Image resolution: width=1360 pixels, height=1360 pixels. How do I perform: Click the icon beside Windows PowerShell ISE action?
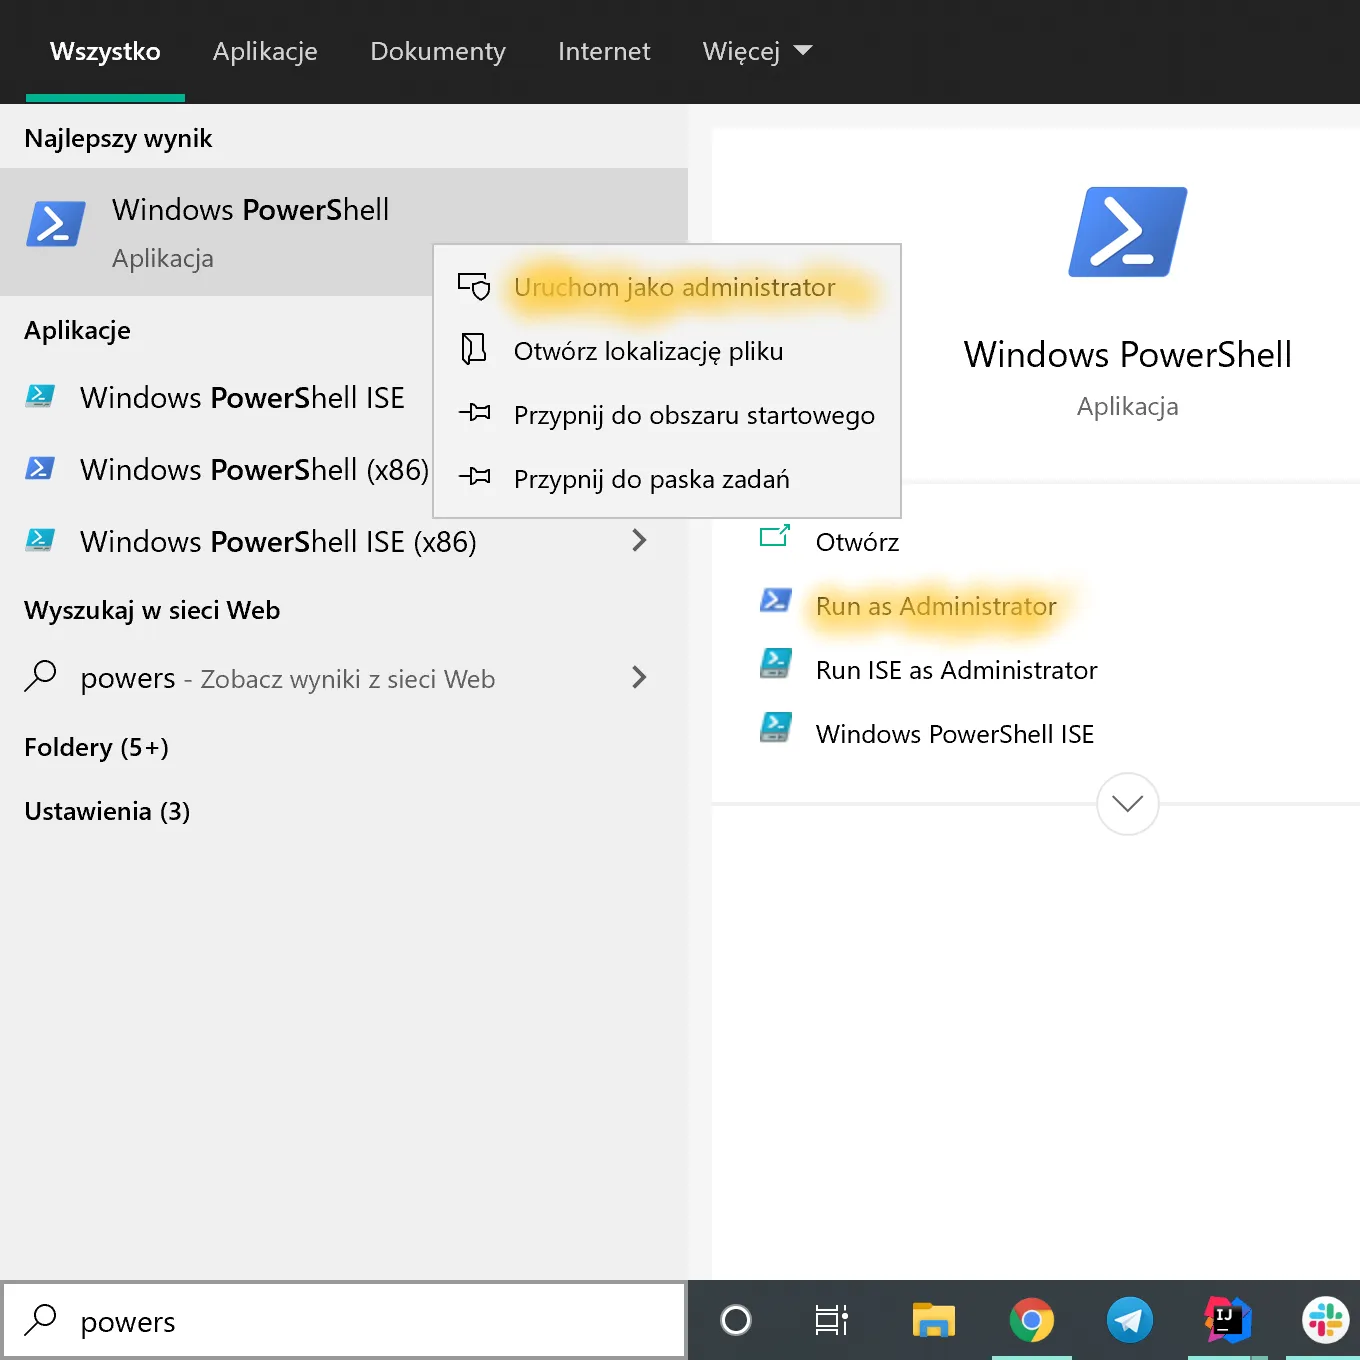(x=776, y=727)
